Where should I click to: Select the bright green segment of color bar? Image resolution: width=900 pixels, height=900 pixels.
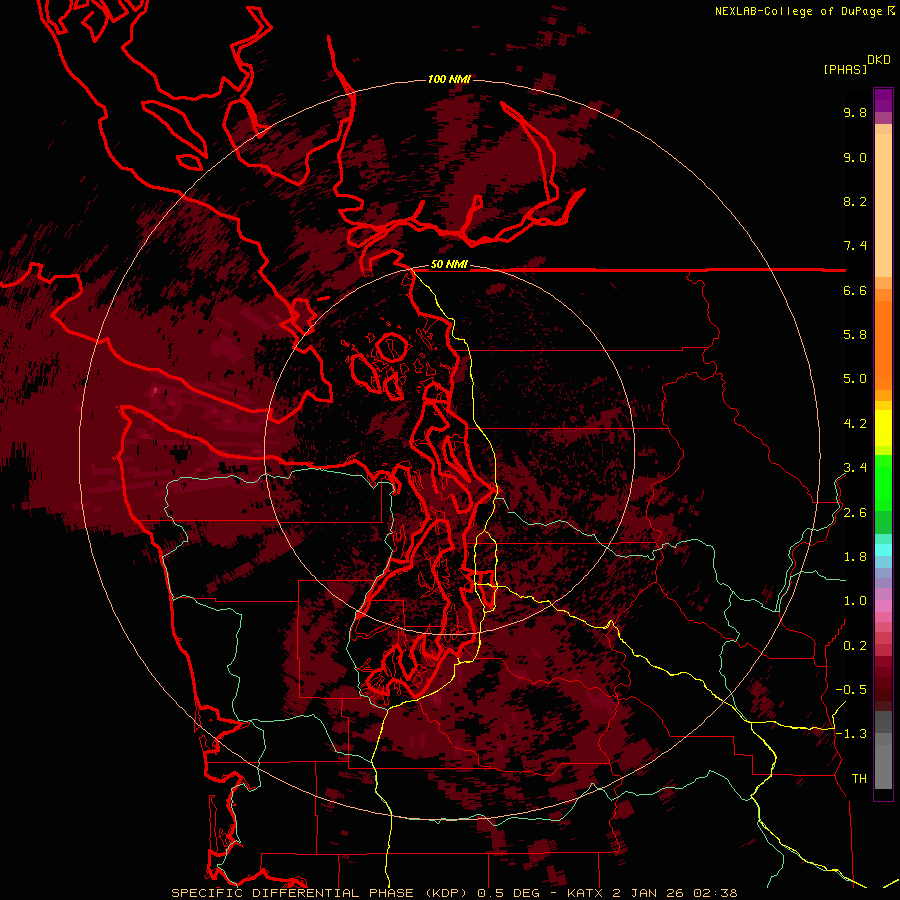[x=883, y=482]
